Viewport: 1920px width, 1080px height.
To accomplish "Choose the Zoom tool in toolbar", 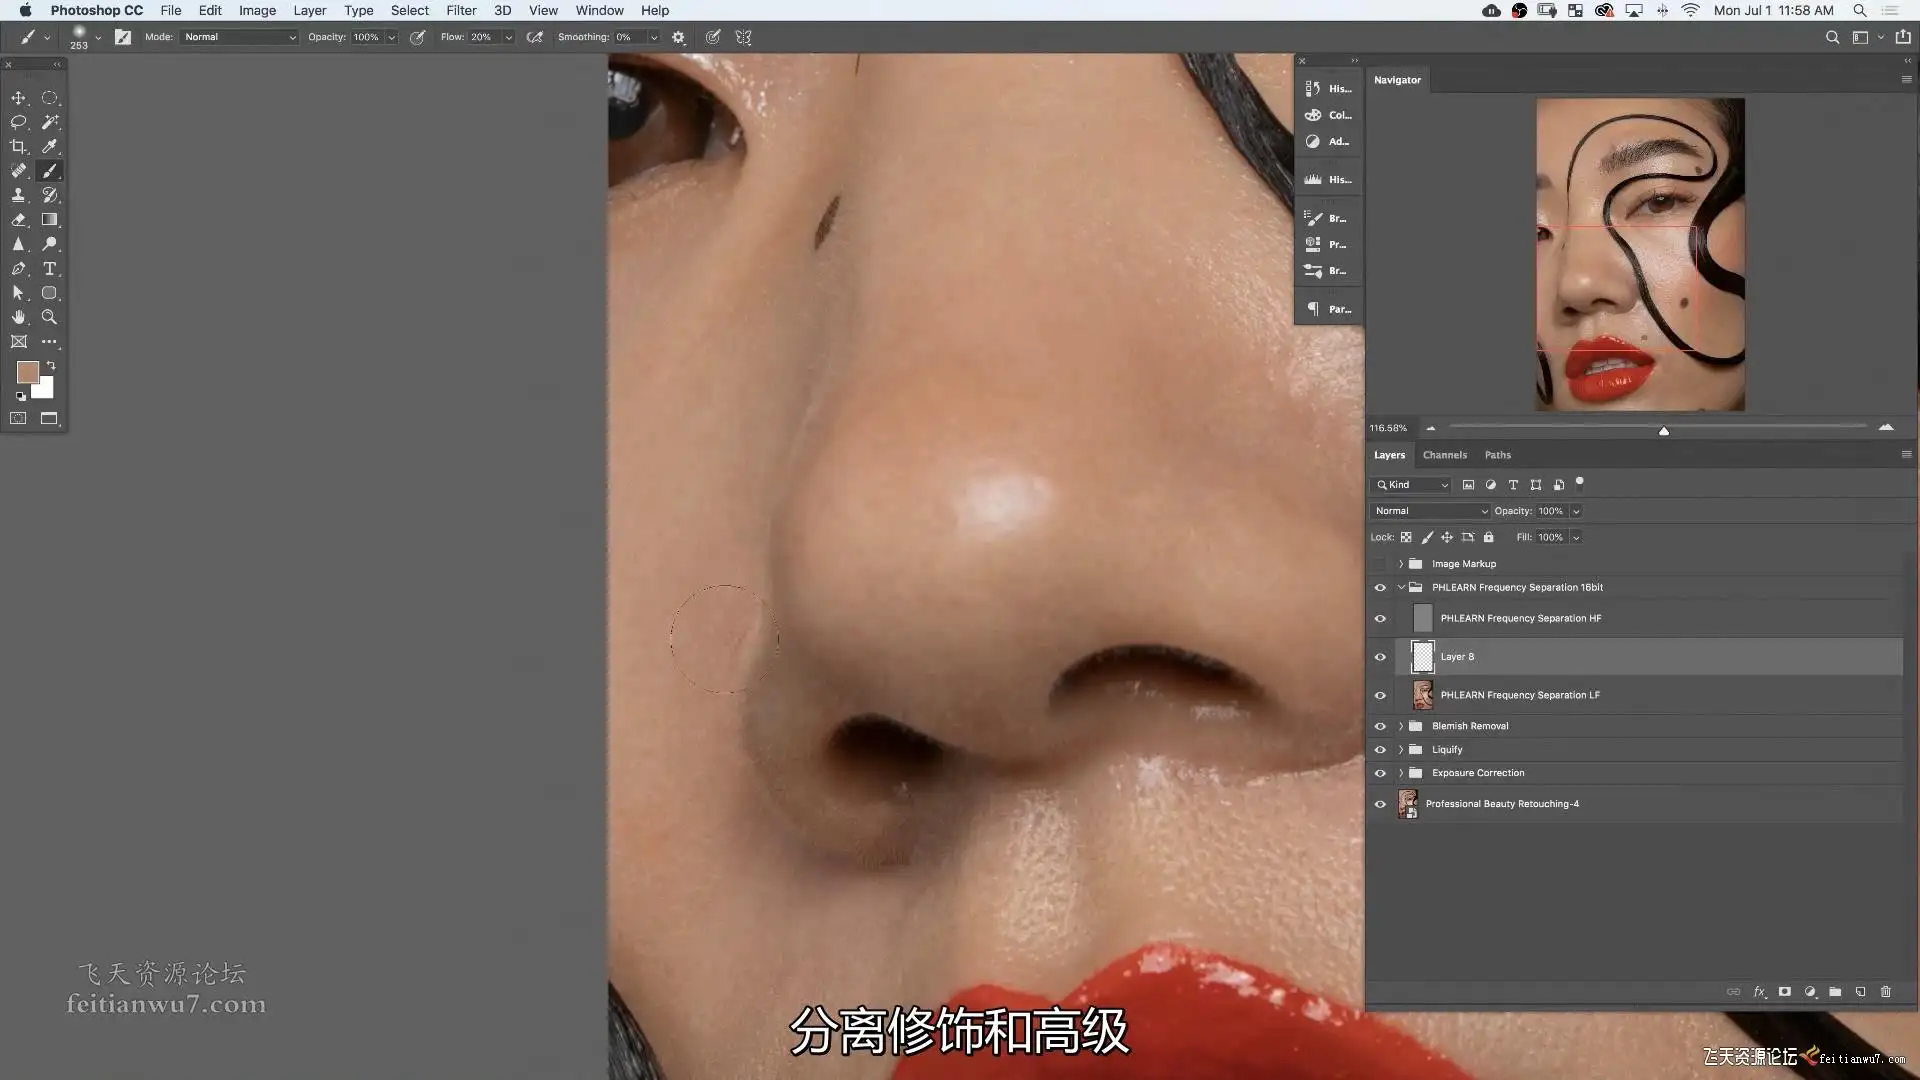I will (x=49, y=317).
